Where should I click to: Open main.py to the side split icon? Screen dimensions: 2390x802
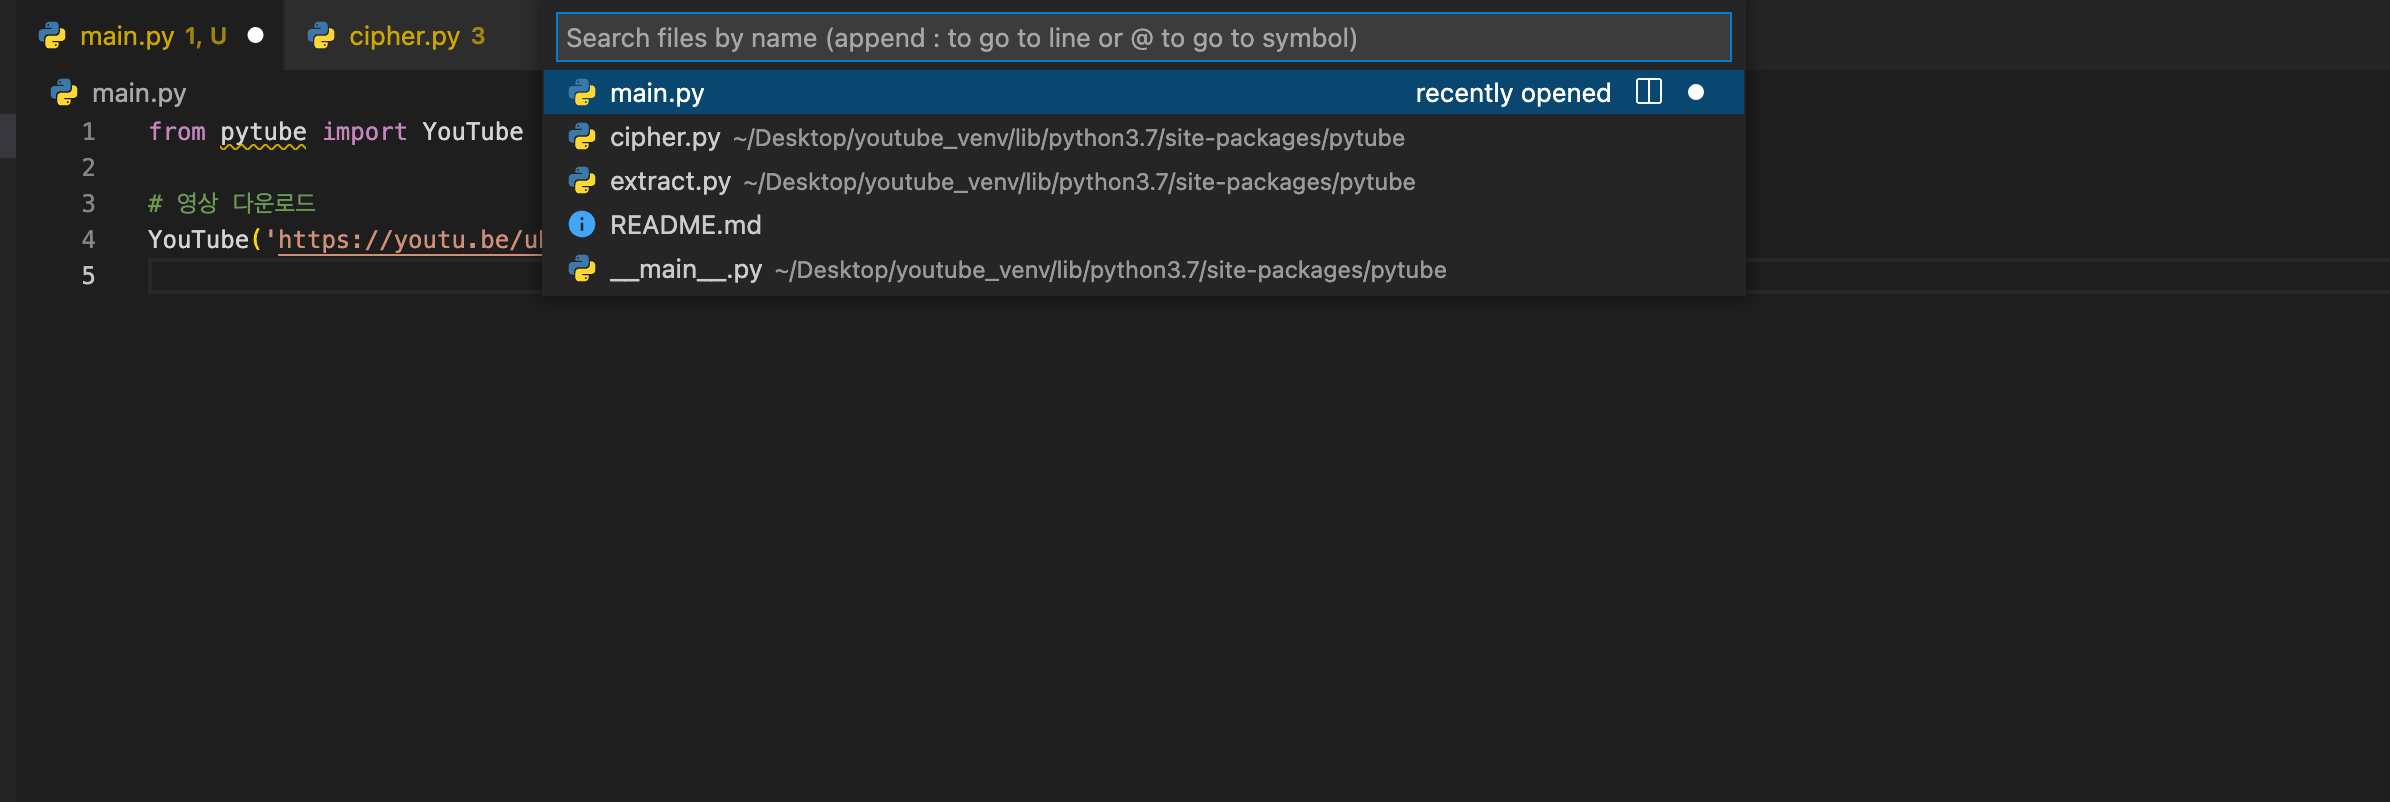1648,92
